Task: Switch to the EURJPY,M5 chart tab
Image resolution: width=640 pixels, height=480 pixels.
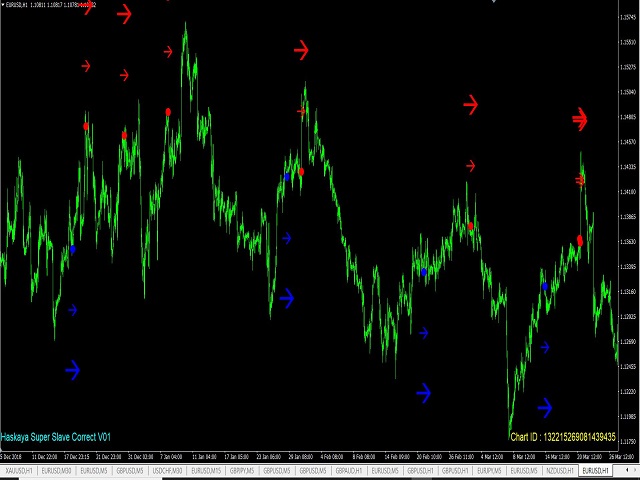Action: [489, 471]
